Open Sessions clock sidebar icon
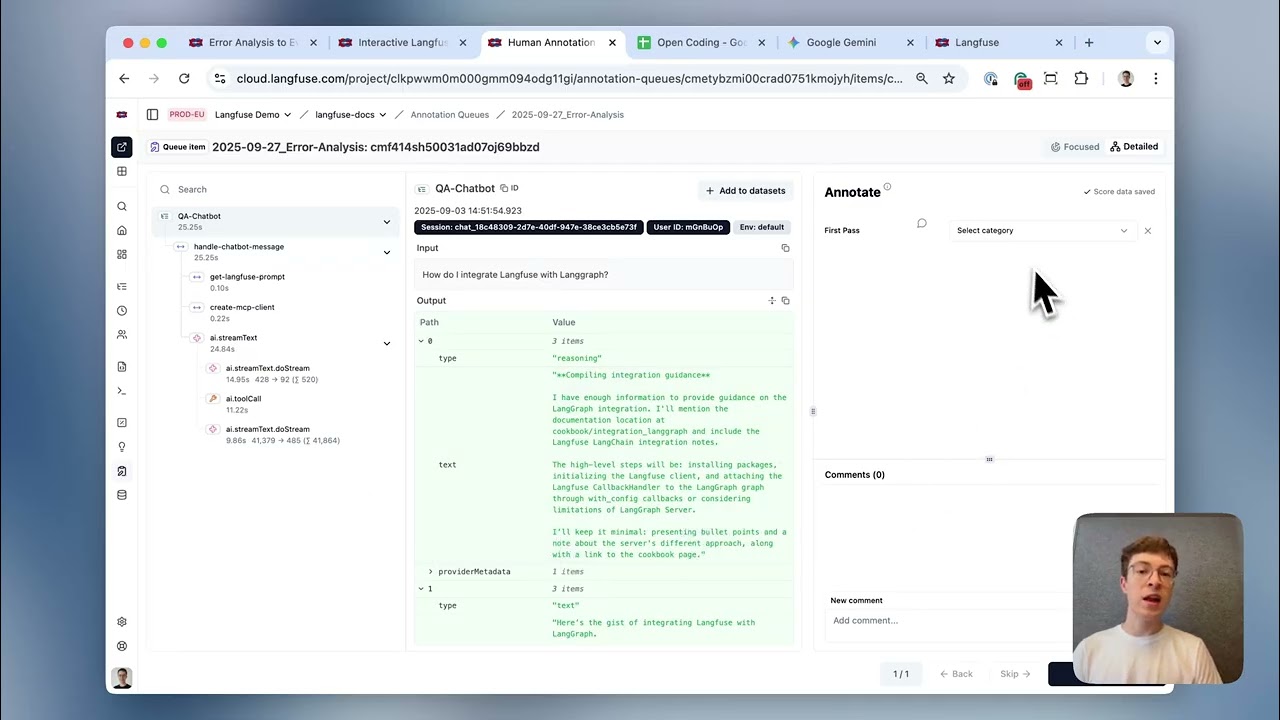This screenshot has width=1280, height=720. pyautogui.click(x=122, y=311)
